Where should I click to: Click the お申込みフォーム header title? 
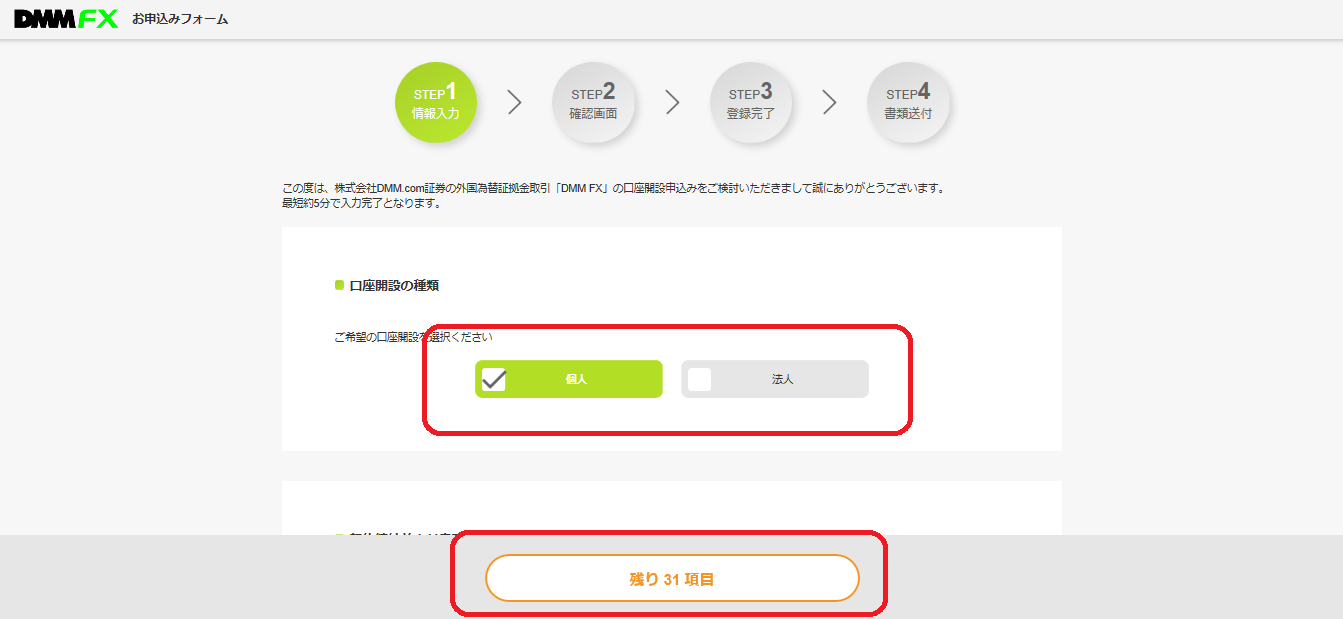[180, 19]
